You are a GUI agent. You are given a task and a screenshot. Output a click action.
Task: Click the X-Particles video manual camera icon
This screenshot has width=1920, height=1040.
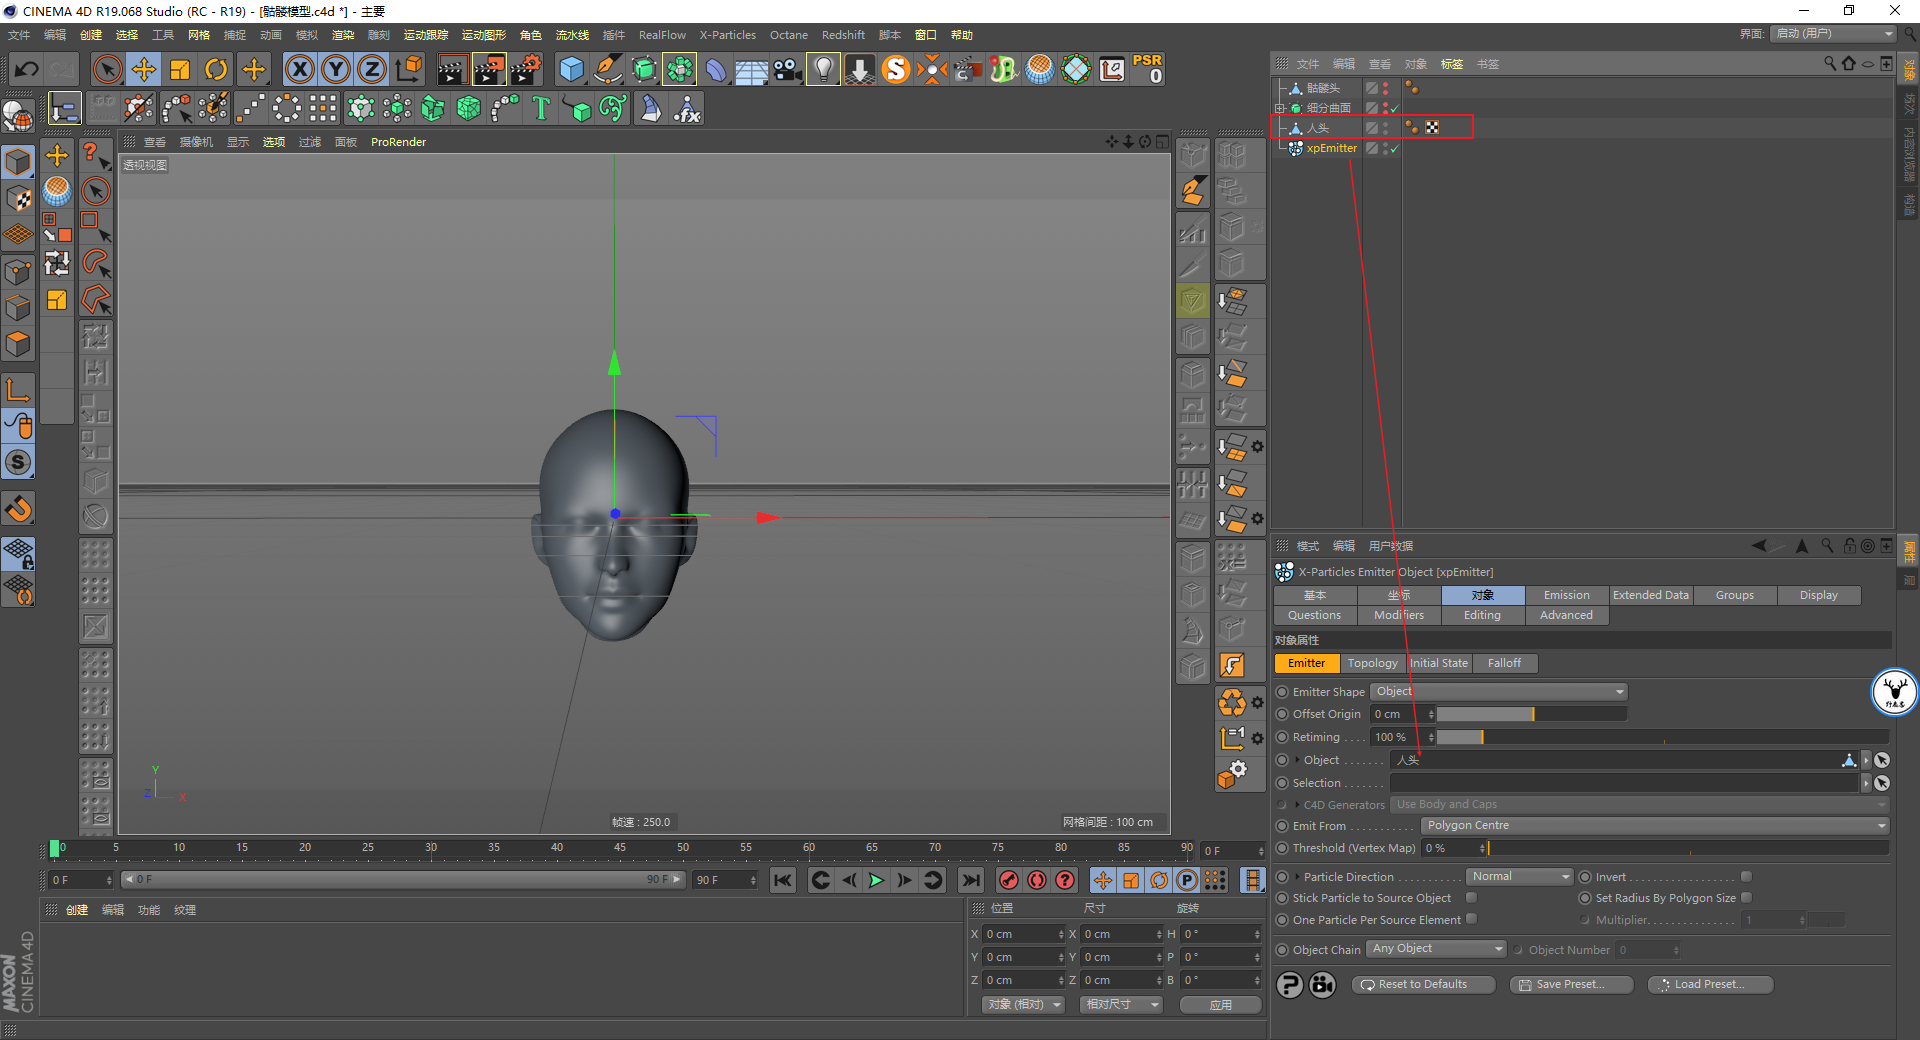coord(1323,985)
